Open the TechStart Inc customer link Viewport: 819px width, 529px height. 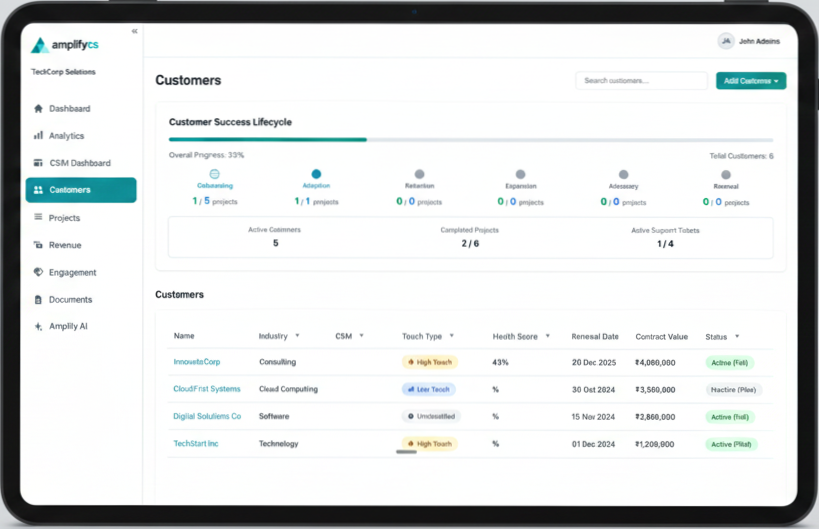pos(196,443)
